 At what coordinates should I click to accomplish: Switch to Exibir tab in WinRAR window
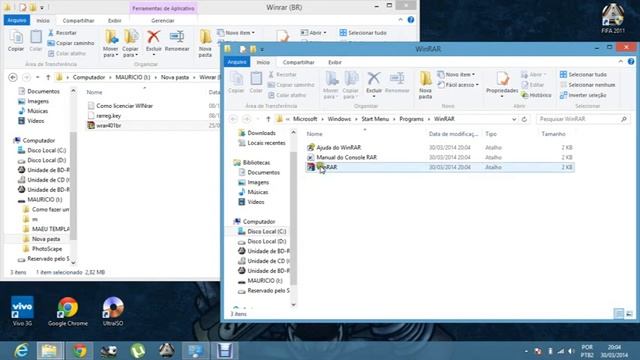pyautogui.click(x=335, y=62)
